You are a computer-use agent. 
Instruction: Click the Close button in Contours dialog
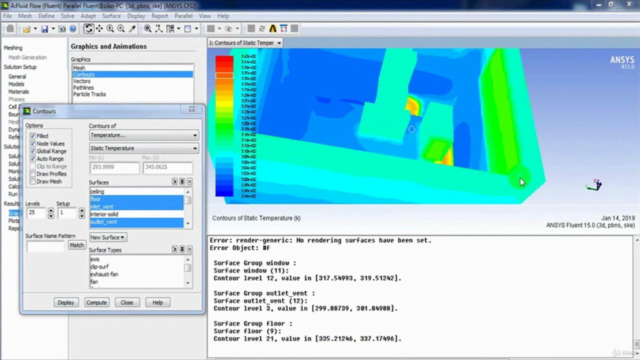[127, 302]
